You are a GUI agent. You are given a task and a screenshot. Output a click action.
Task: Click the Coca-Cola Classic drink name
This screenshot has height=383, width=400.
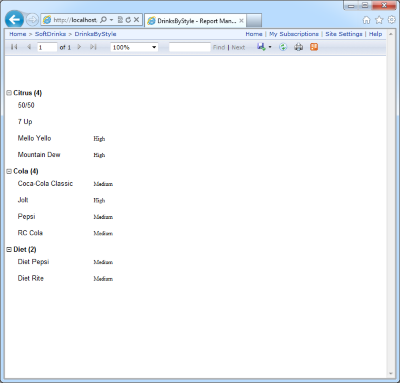[x=45, y=183]
